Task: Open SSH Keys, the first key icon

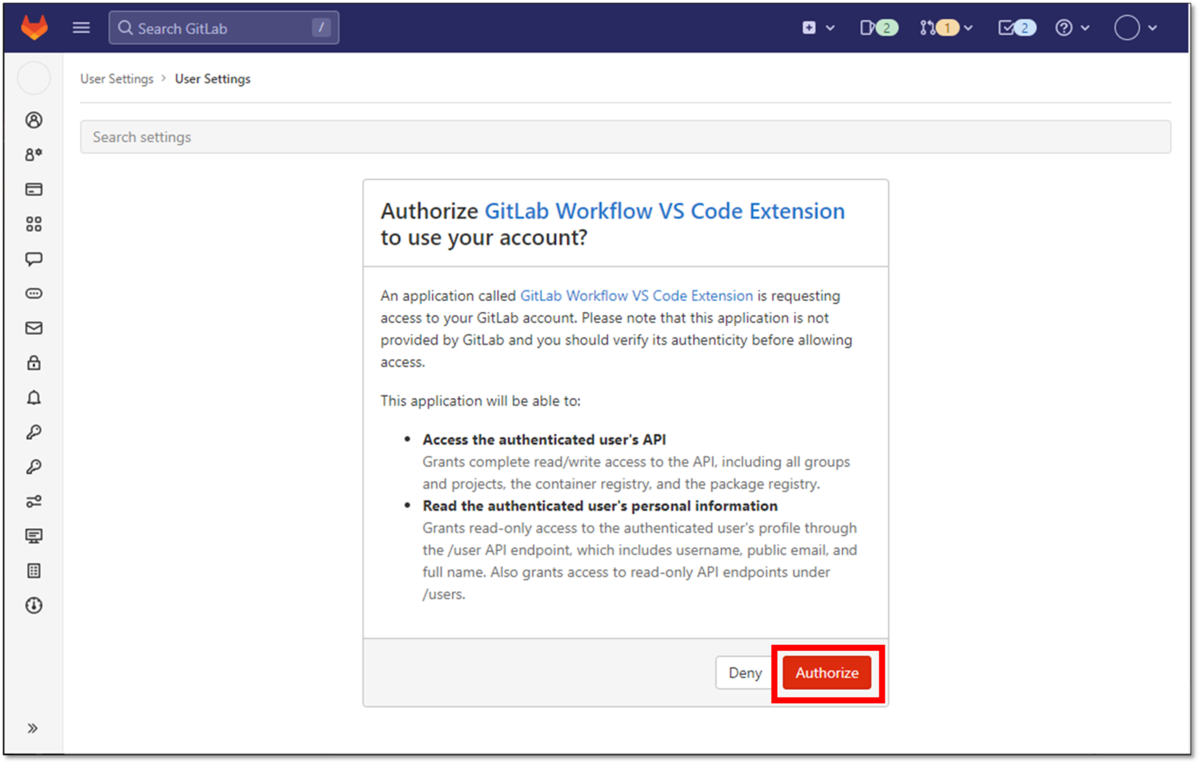Action: click(x=34, y=432)
